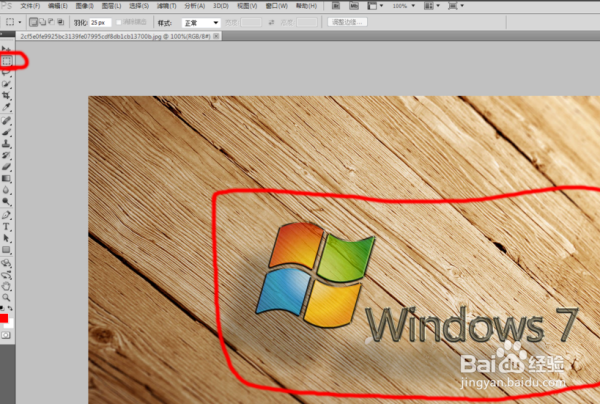The height and width of the screenshot is (404, 600).
Task: Click the selection height input field
Action: coord(307,23)
